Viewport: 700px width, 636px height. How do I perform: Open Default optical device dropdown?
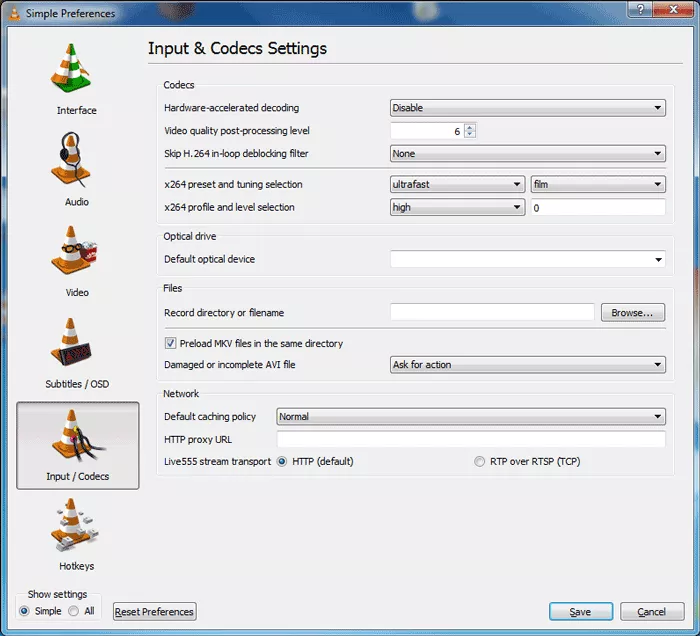(528, 259)
